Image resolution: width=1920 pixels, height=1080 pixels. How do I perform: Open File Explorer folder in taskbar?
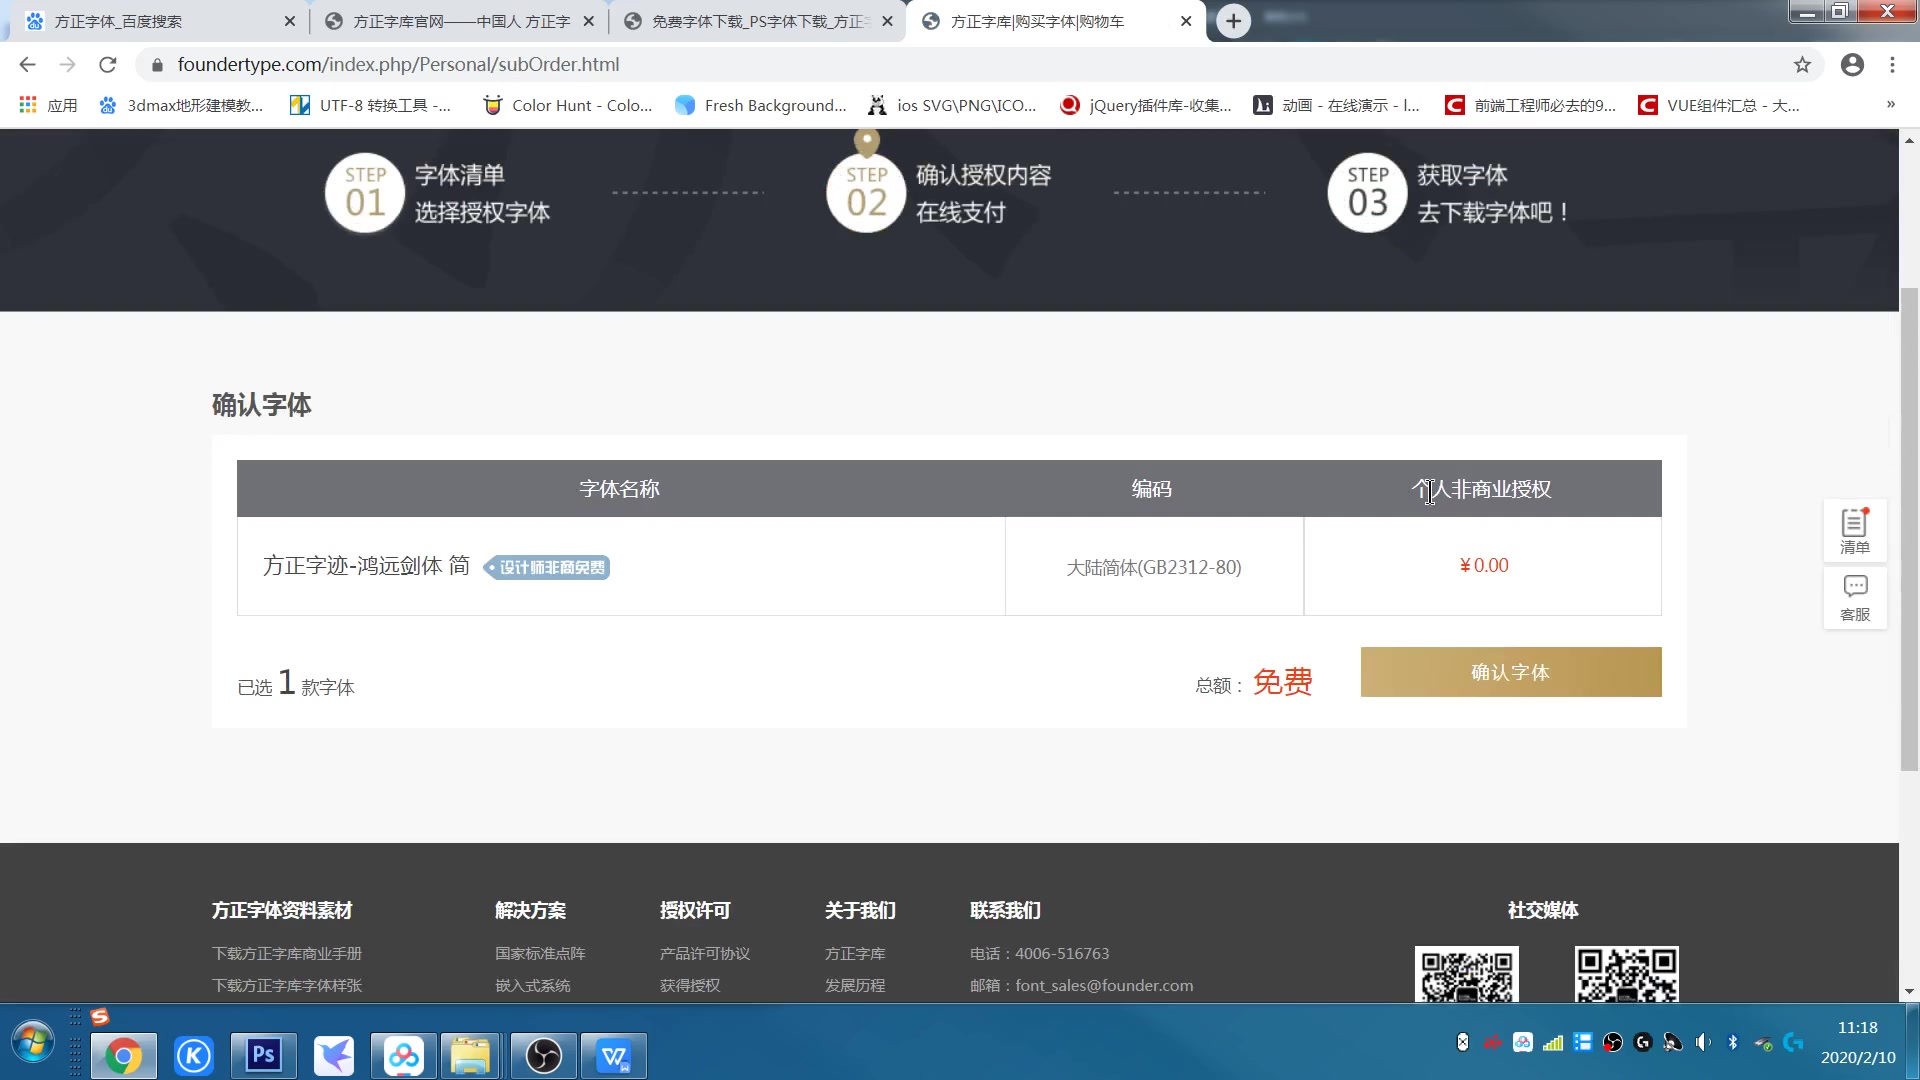click(470, 1056)
